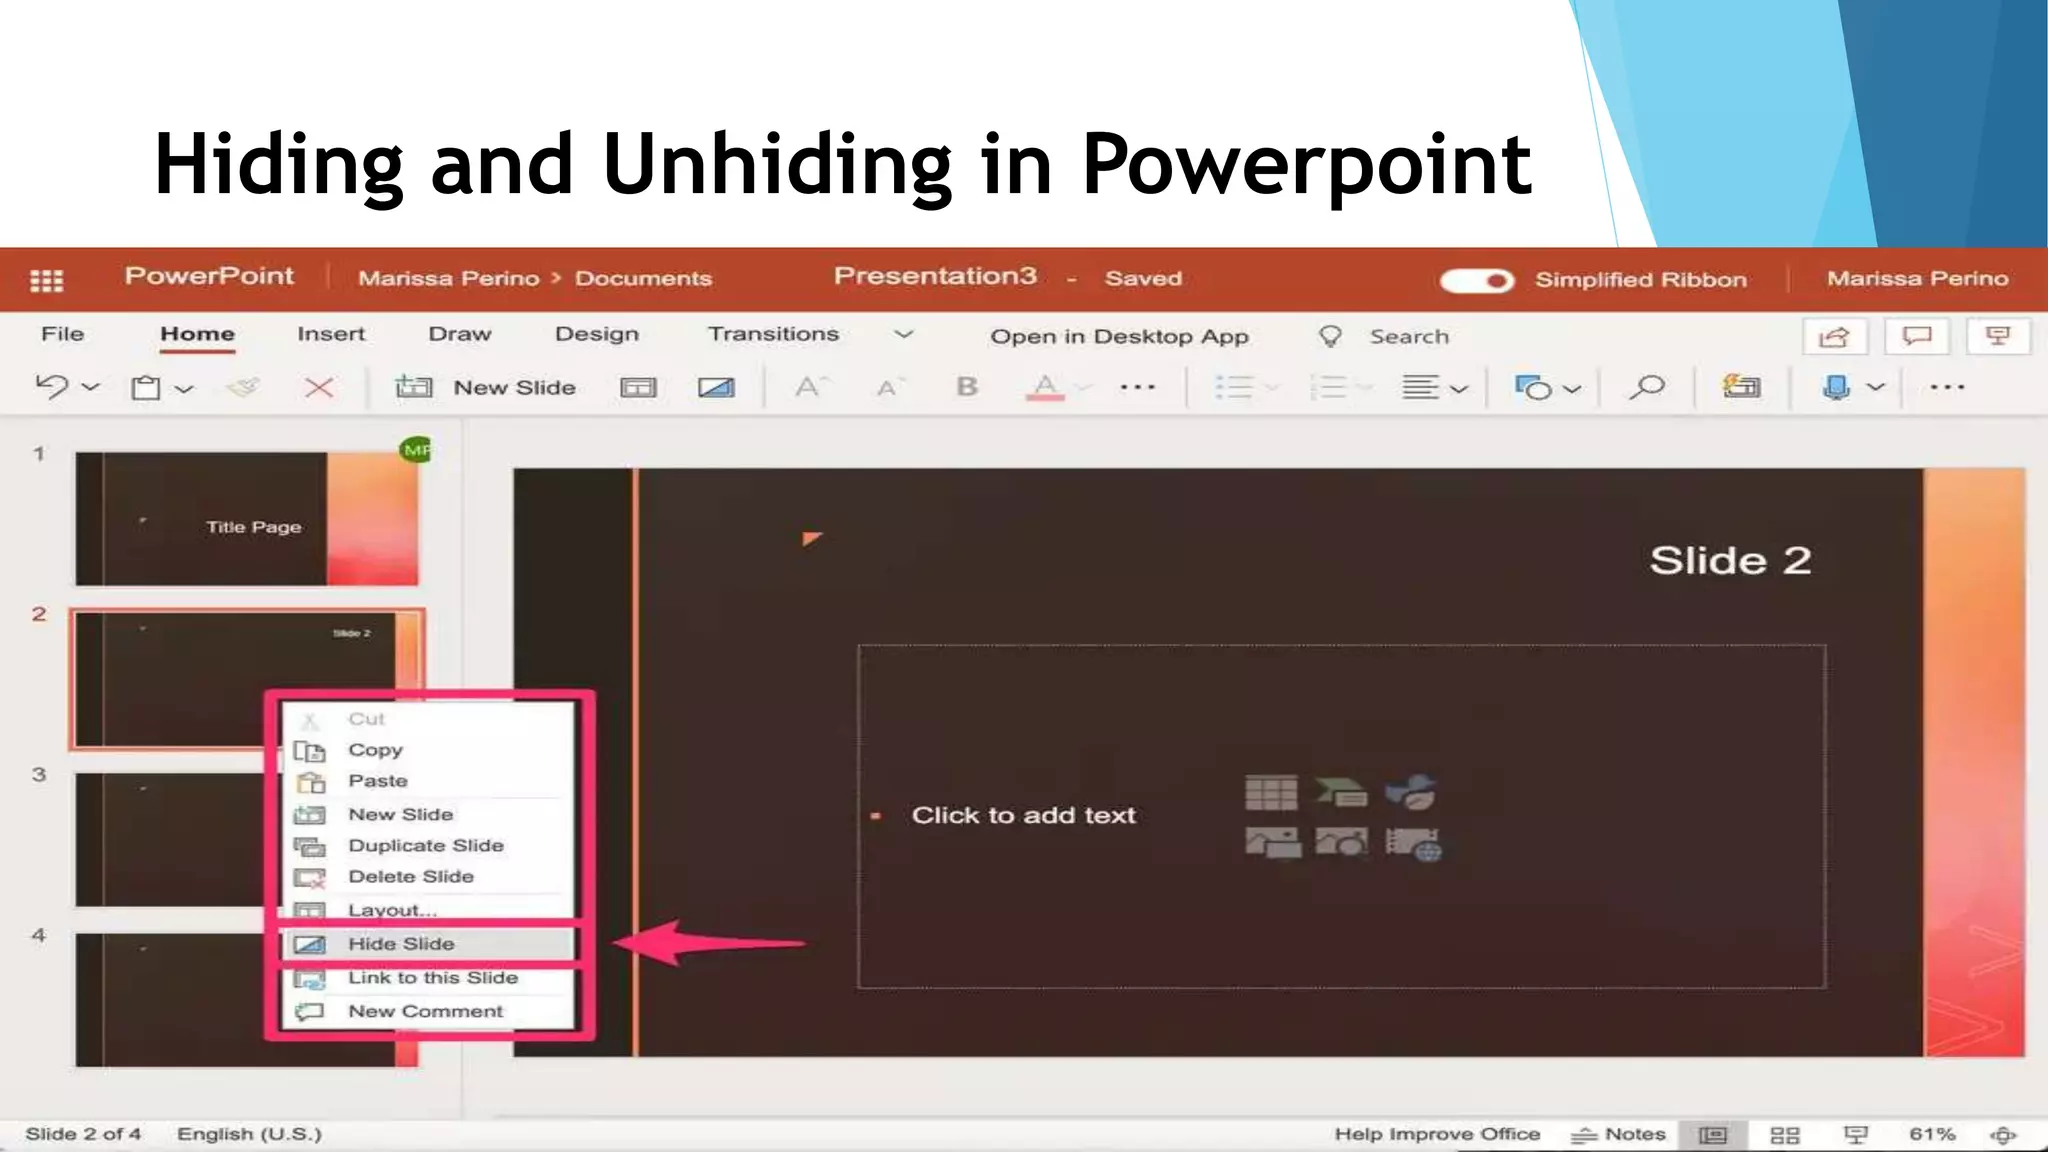Image resolution: width=2048 pixels, height=1152 pixels.
Task: Open the Transitions tab
Action: (773, 334)
